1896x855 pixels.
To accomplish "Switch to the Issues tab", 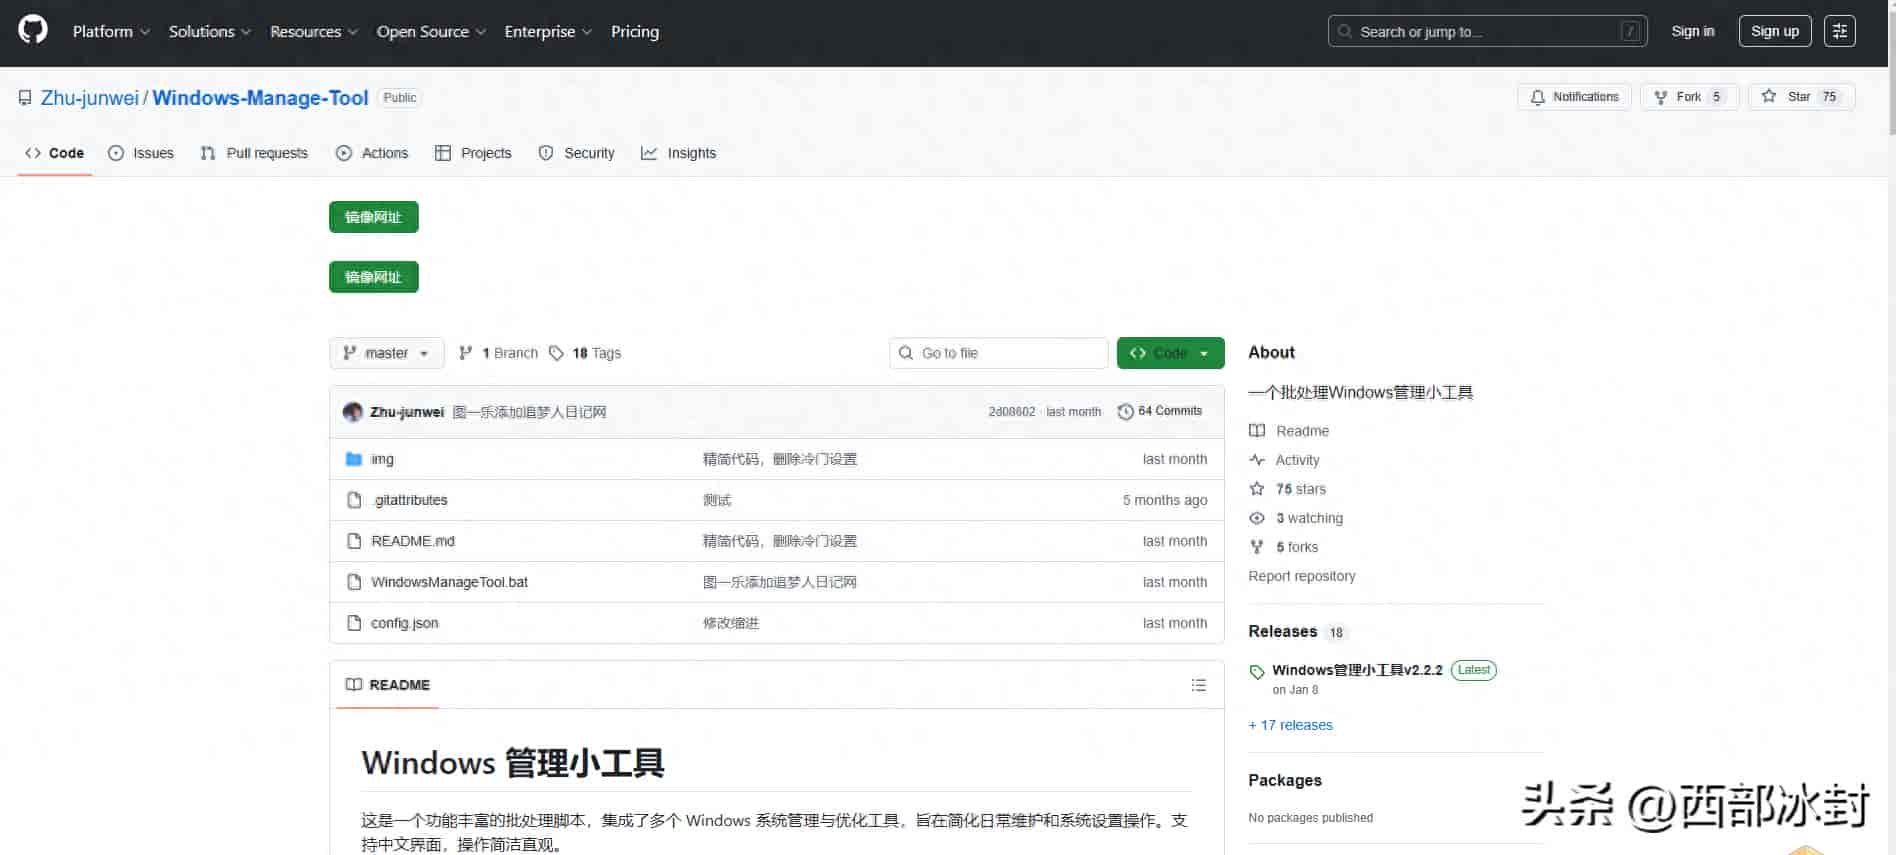I will coord(141,153).
